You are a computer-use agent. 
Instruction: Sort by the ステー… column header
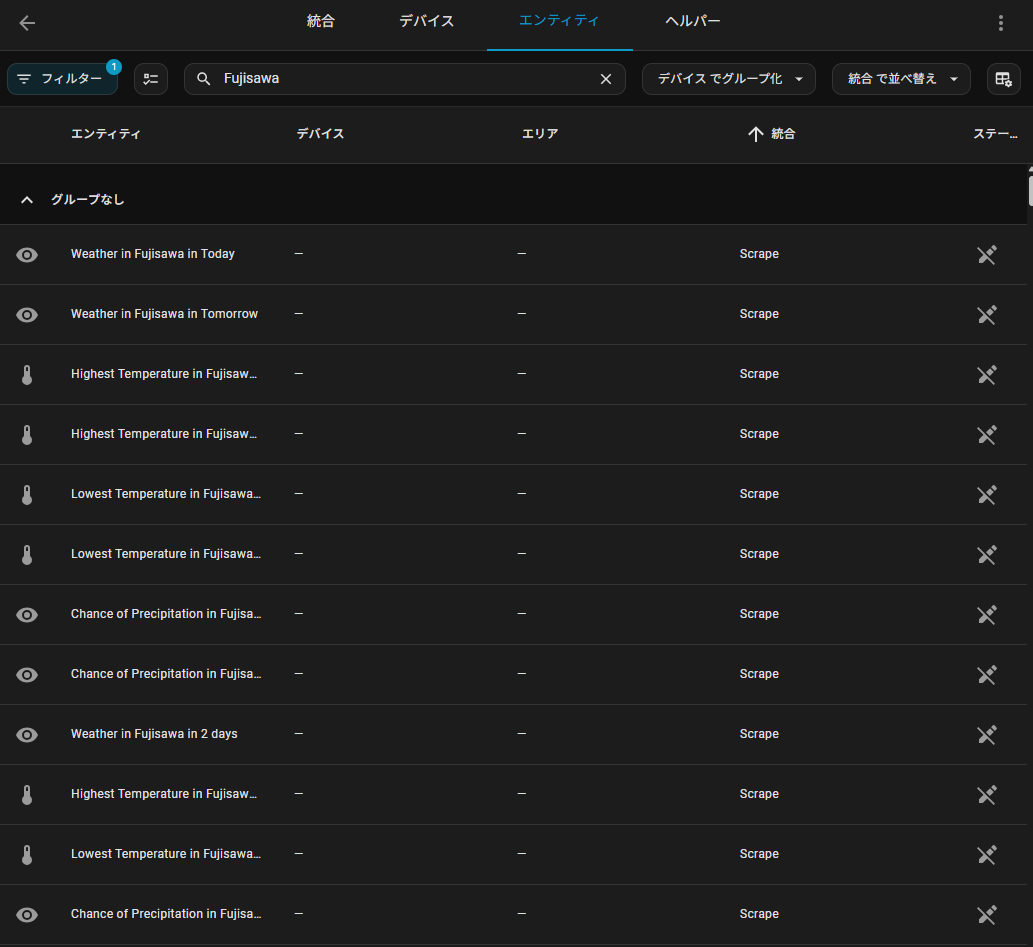tap(995, 134)
